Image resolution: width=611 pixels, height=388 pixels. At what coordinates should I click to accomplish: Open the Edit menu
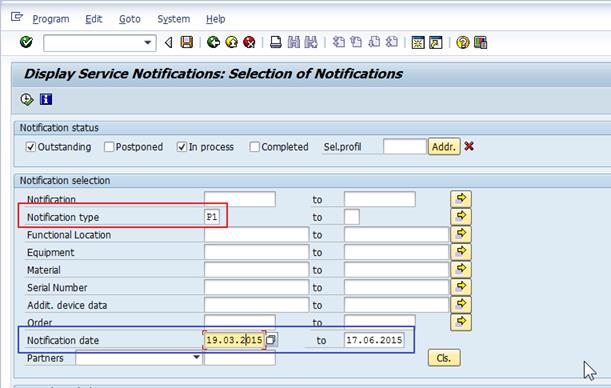(94, 19)
